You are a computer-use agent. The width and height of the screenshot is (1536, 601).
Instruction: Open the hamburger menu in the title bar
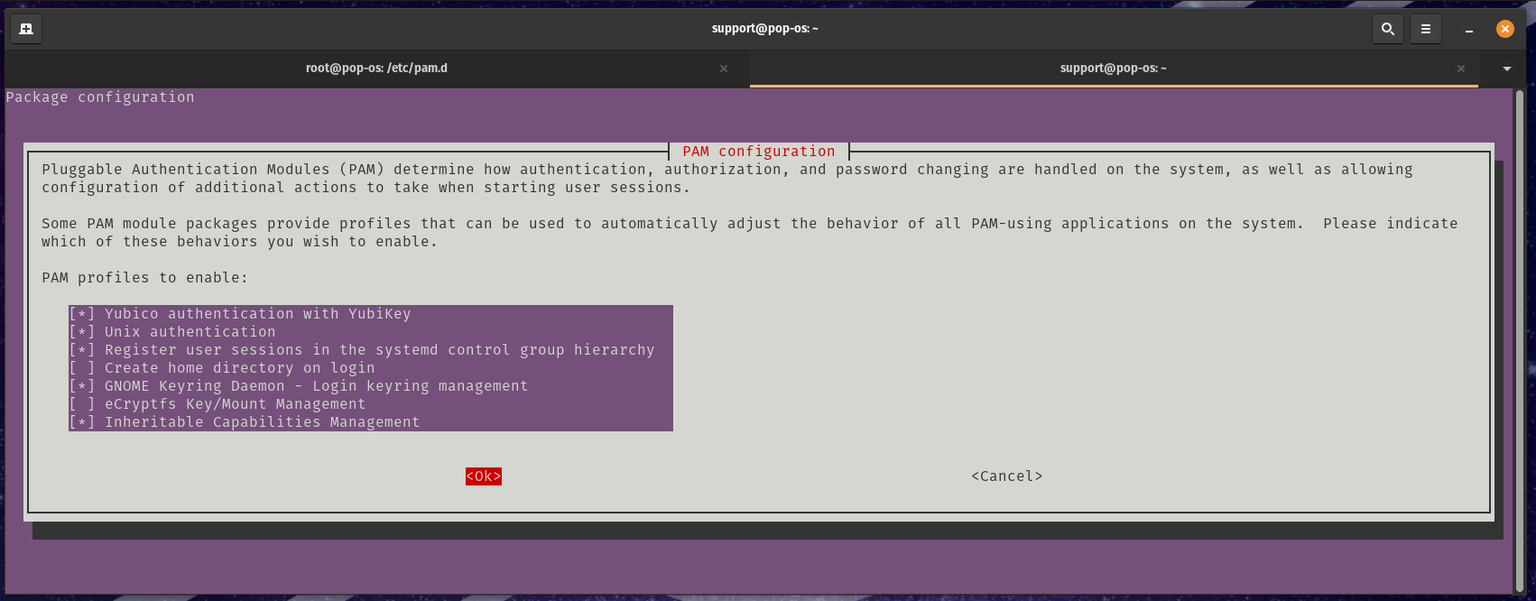click(x=1425, y=29)
